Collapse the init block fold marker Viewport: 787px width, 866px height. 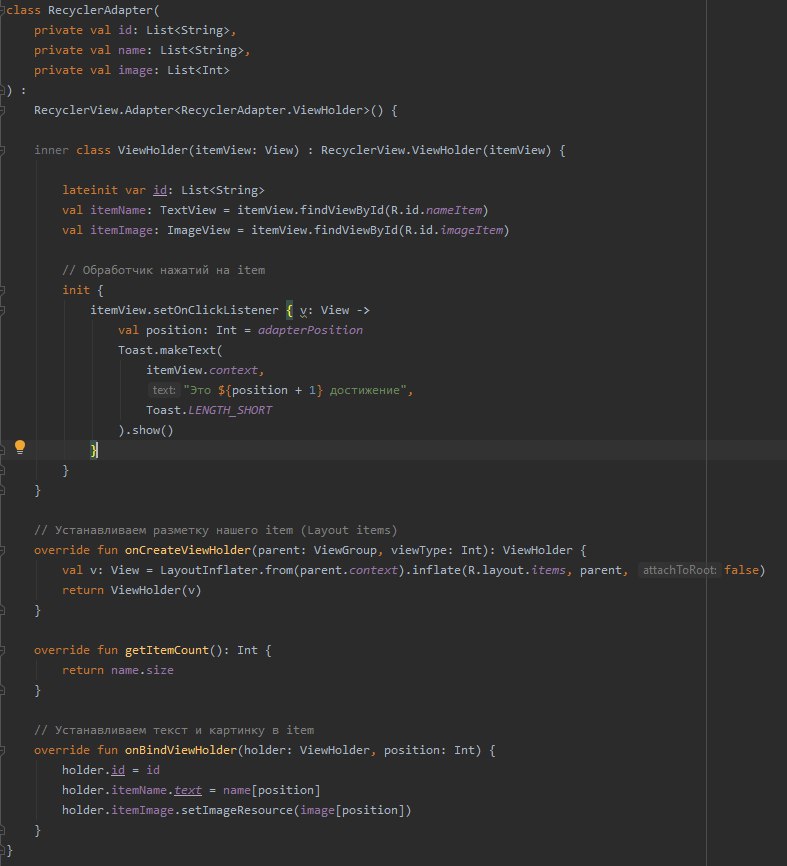(2, 290)
